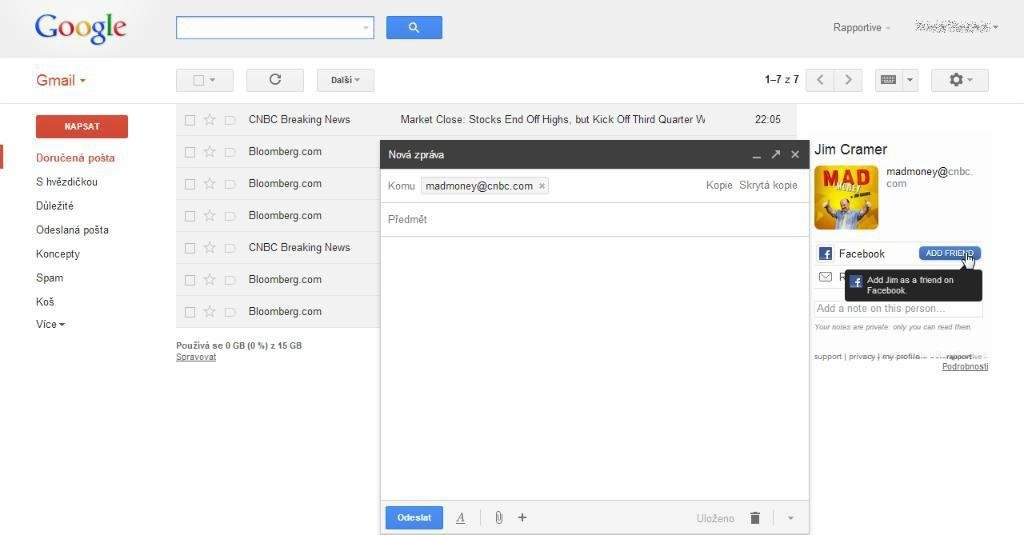Viewport: 1024px width, 535px height.
Task: Add a Kopie recipient field
Action: 718,186
